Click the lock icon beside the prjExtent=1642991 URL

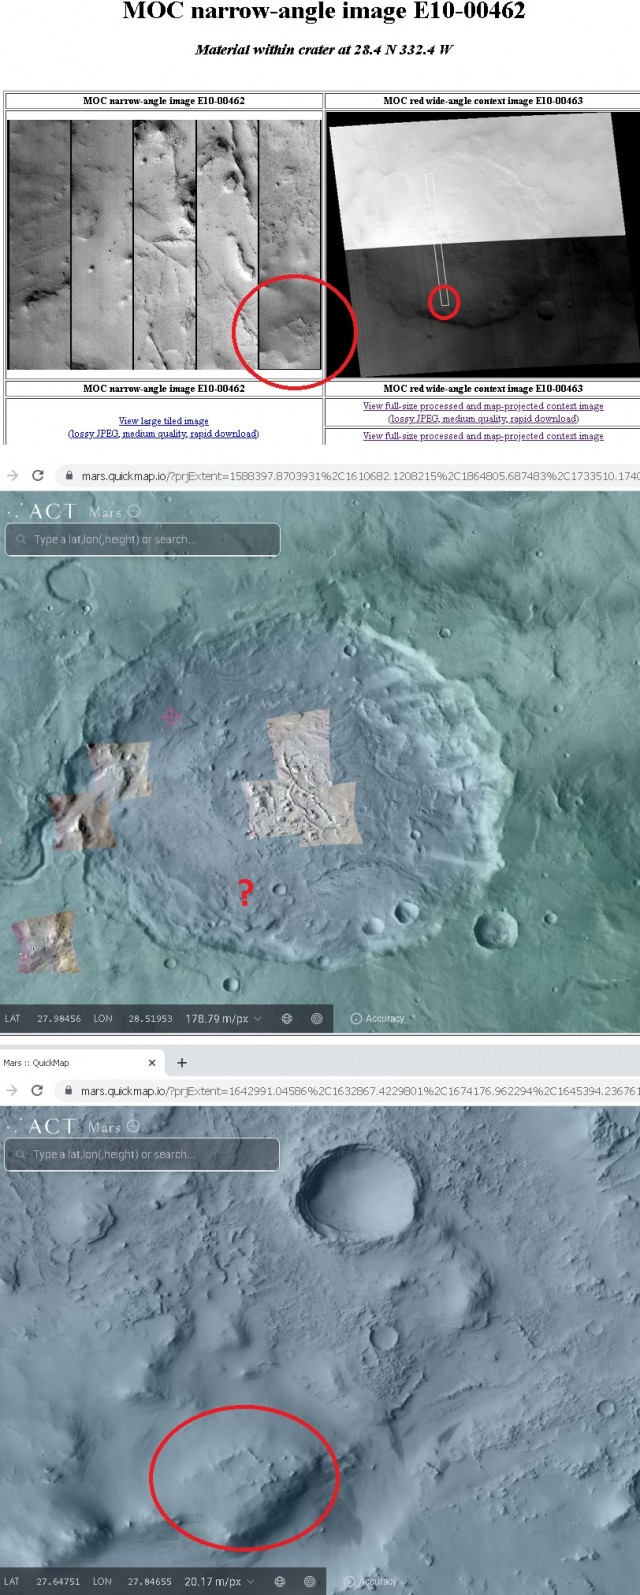pyautogui.click(x=69, y=1092)
